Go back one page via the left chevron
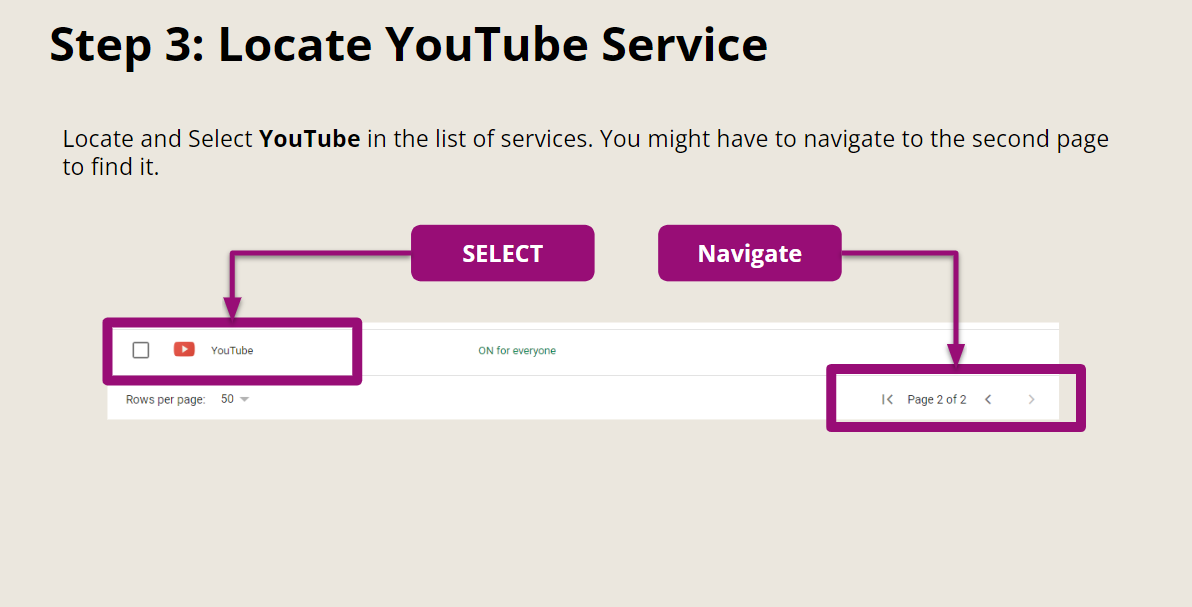 coord(988,399)
